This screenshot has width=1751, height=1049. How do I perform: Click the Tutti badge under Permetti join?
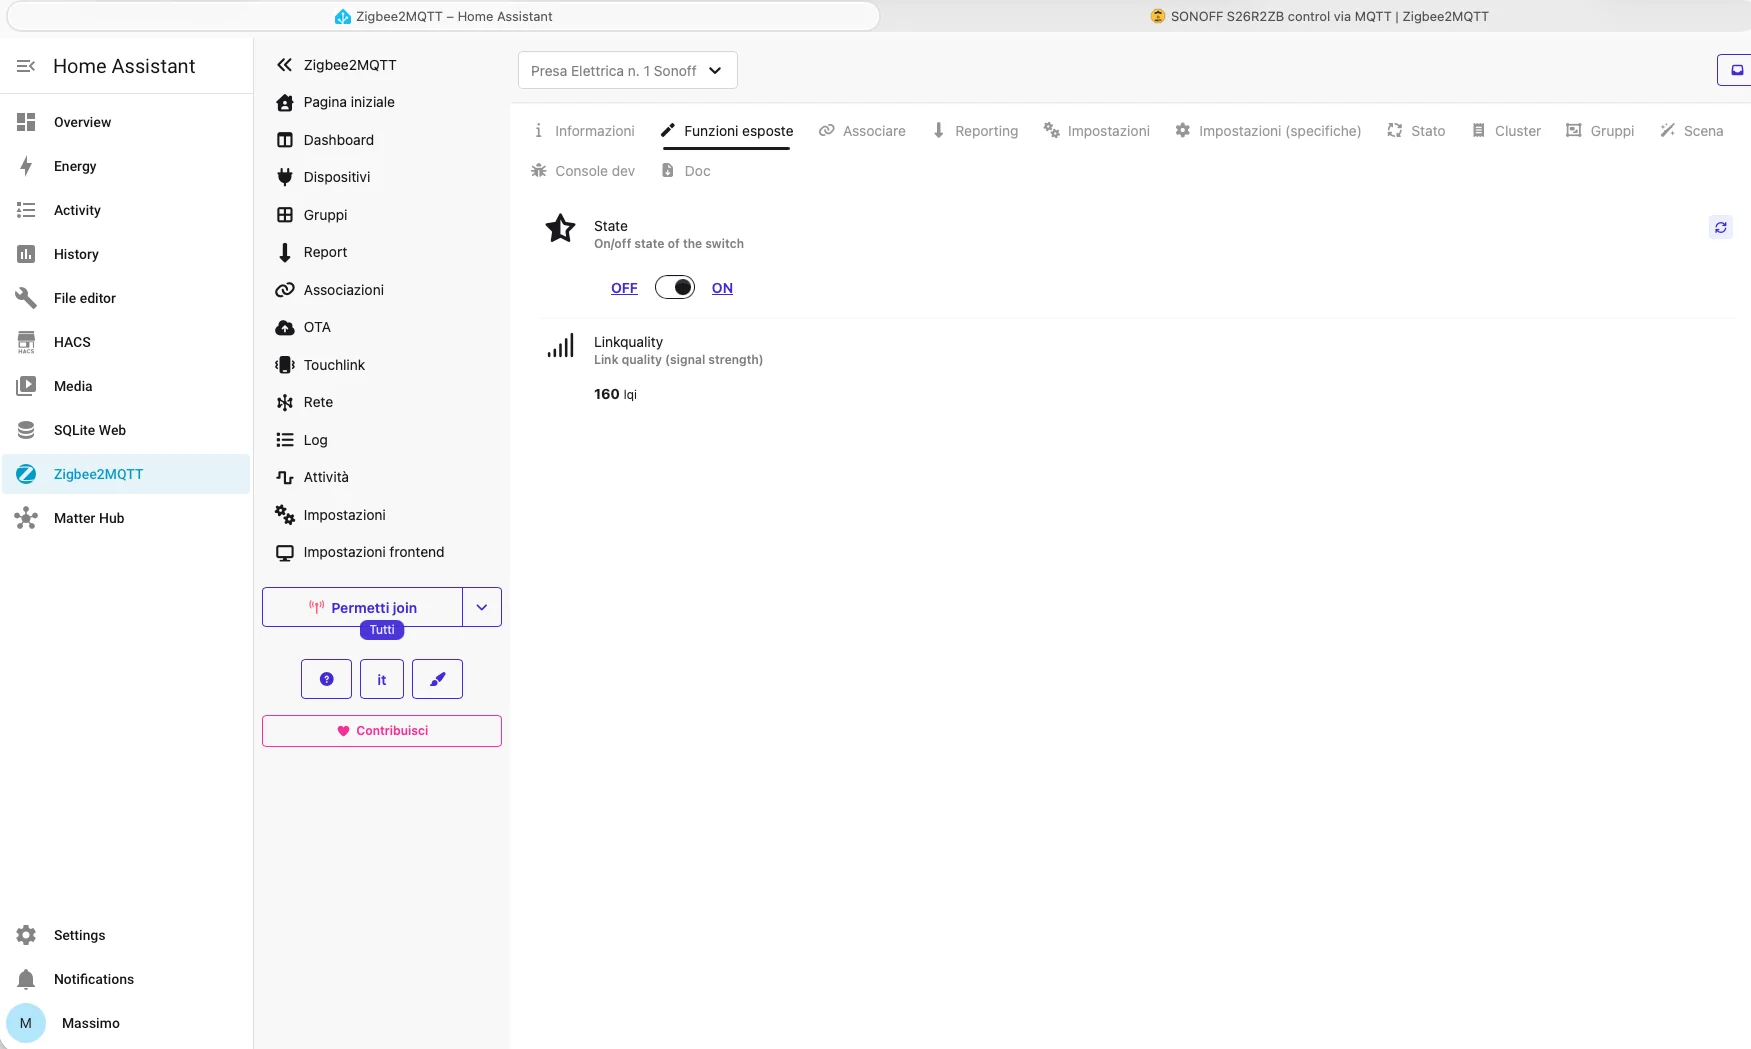point(382,630)
